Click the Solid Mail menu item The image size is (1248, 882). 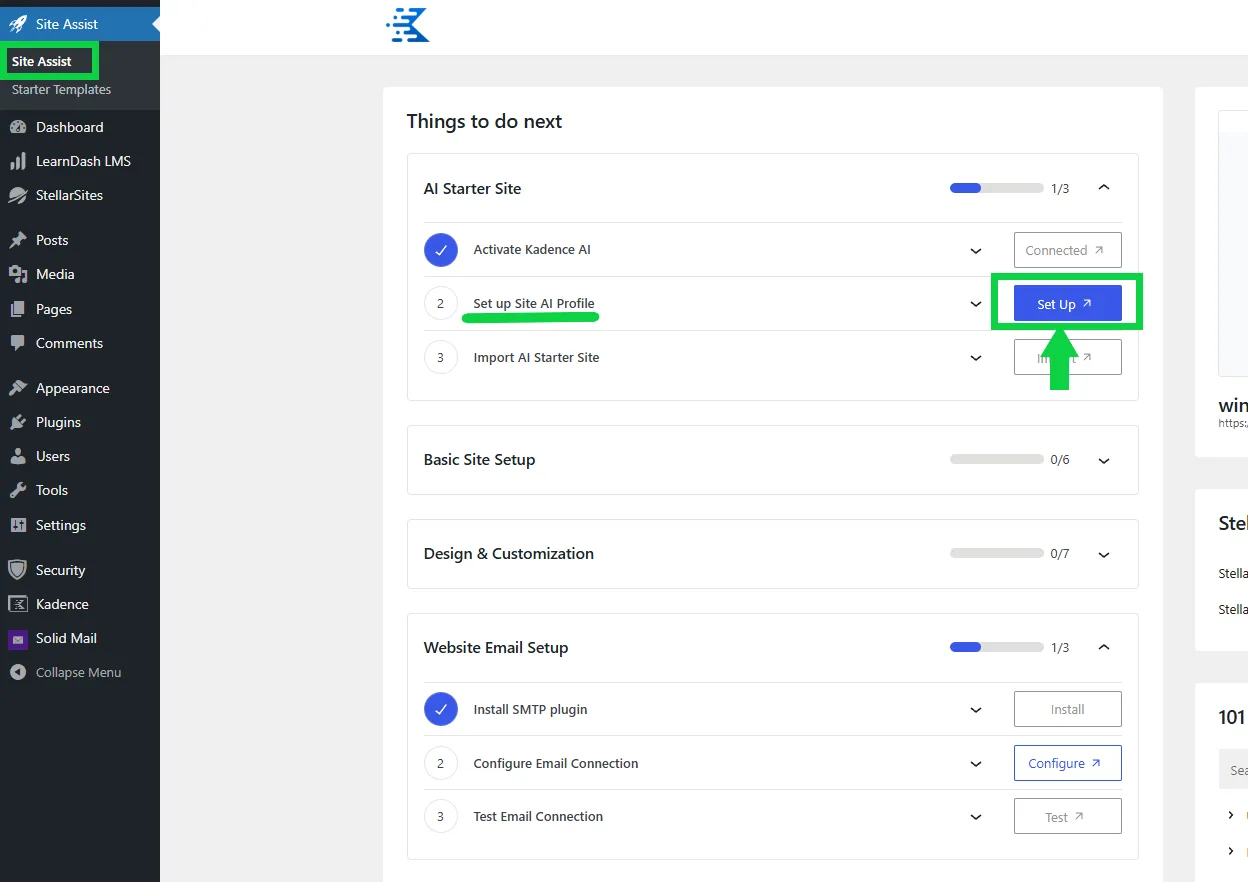(x=80, y=638)
